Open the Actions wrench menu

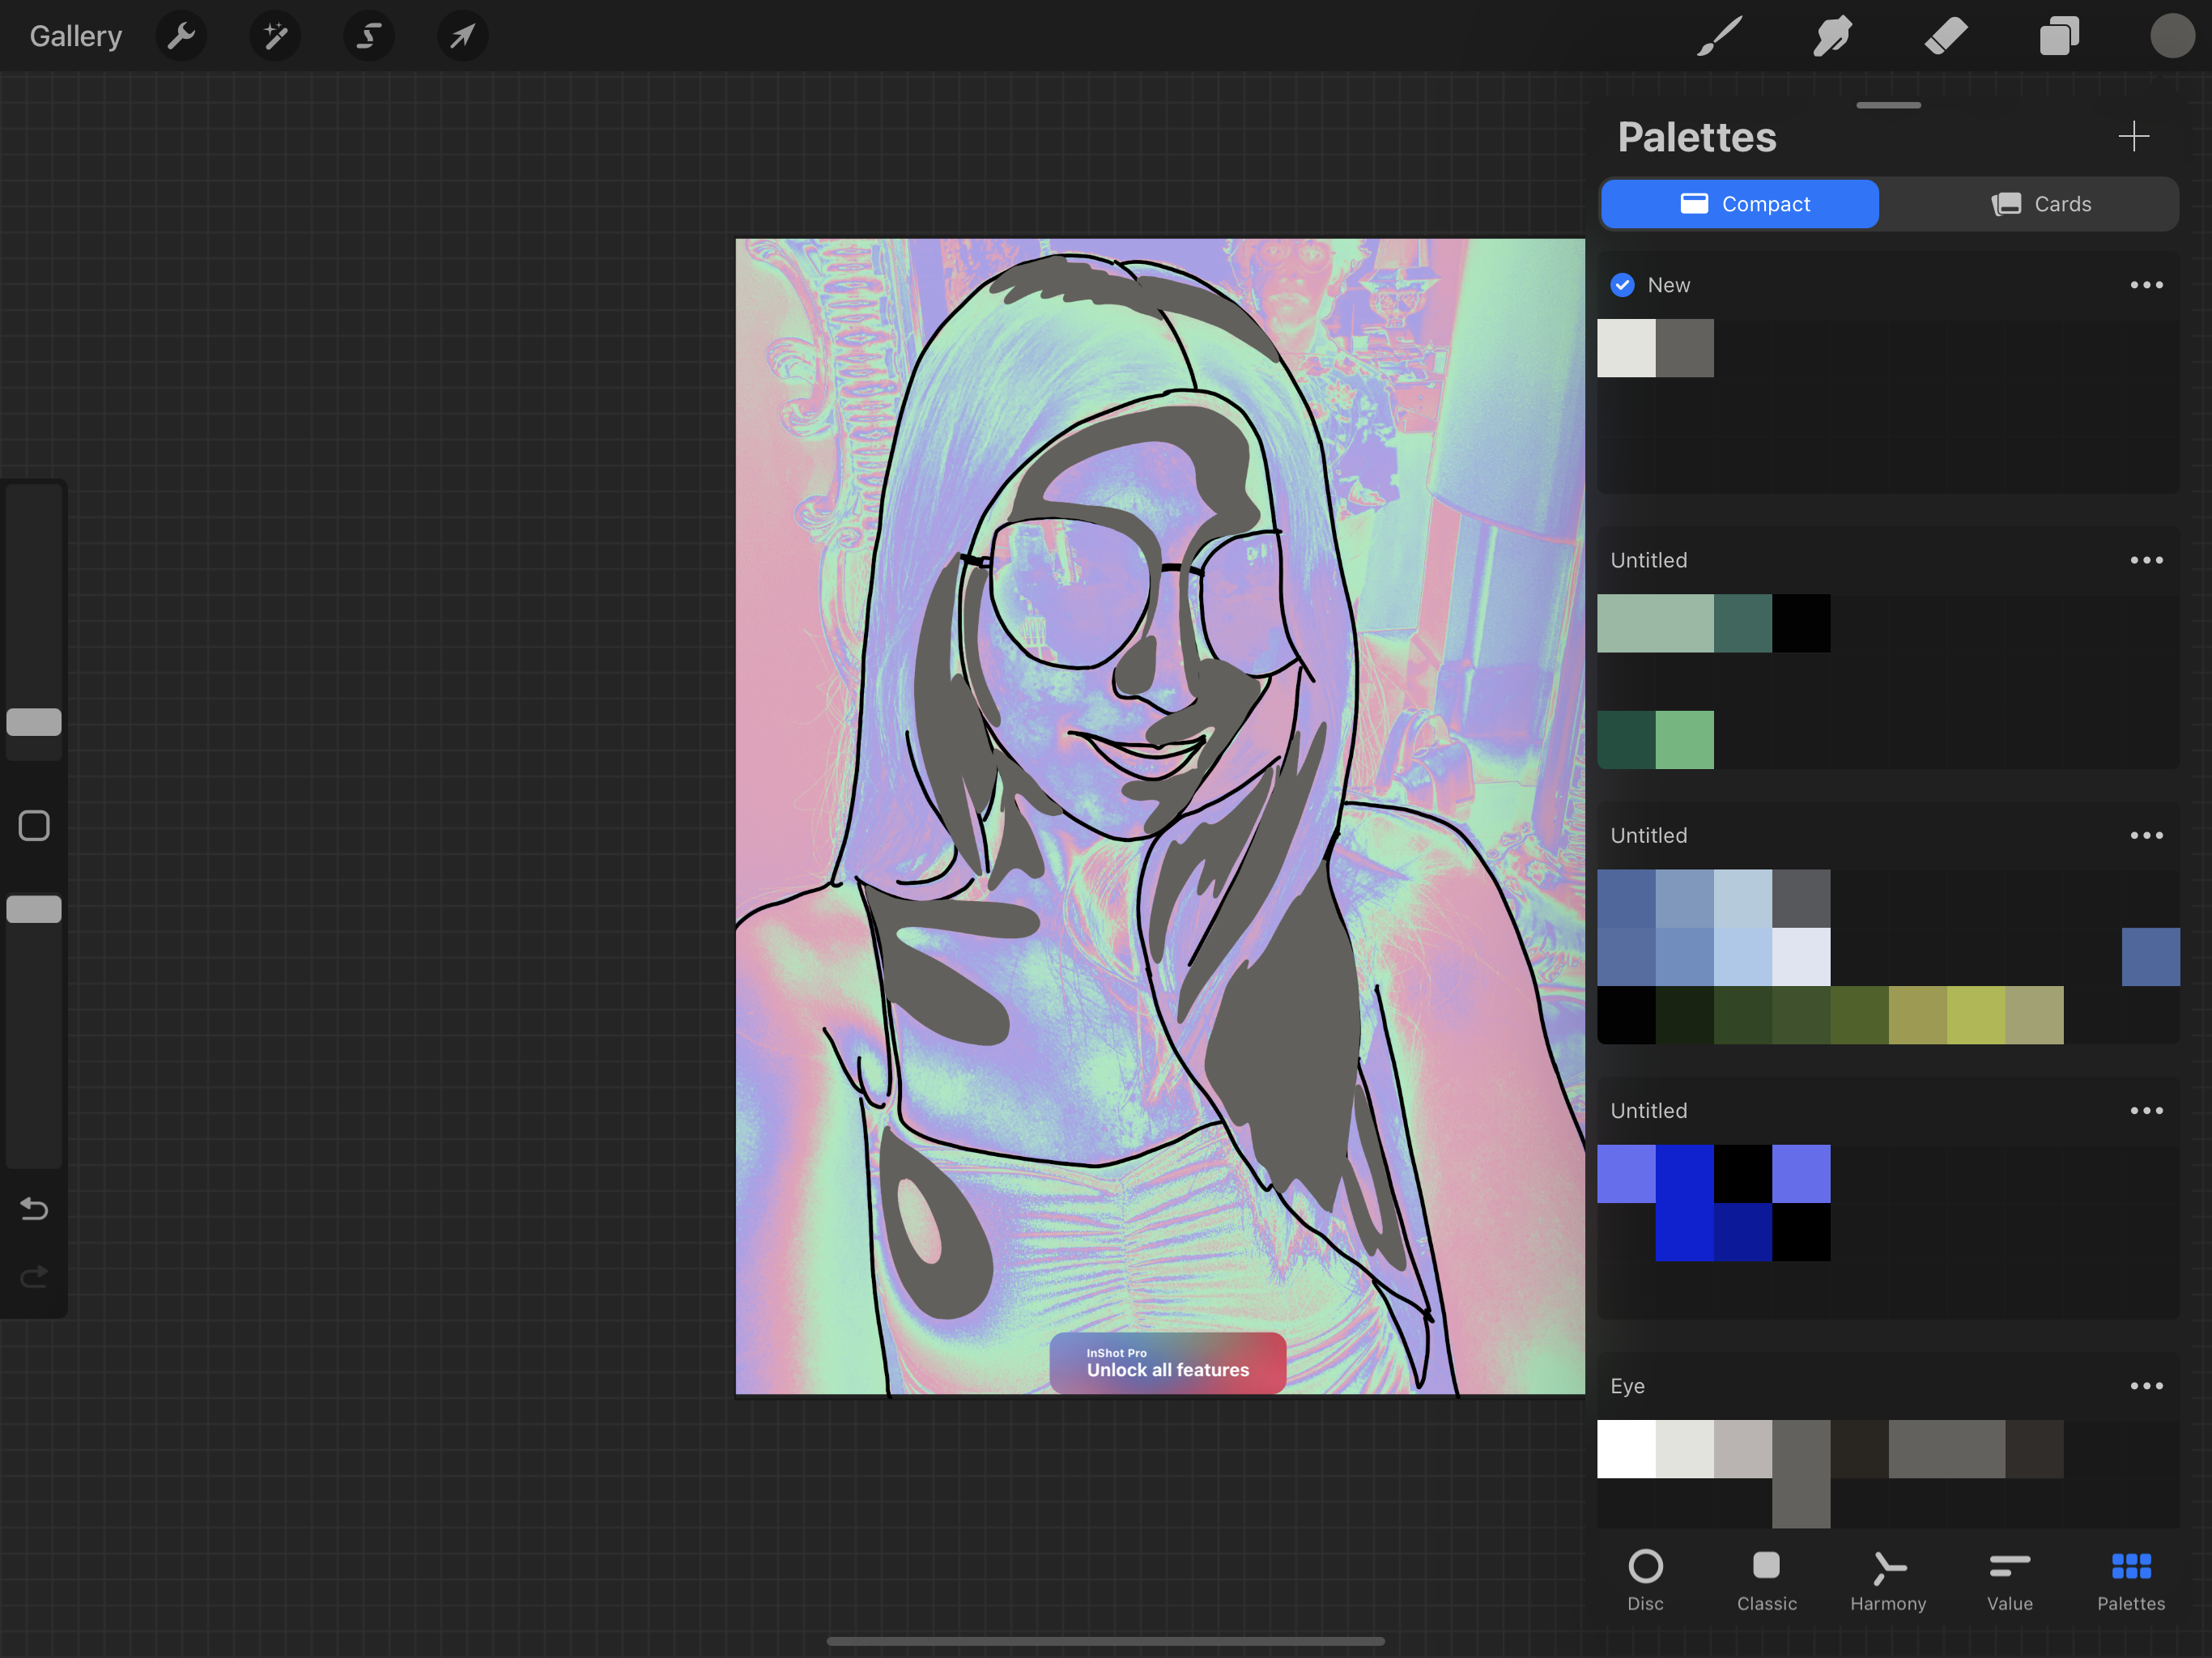coord(181,37)
